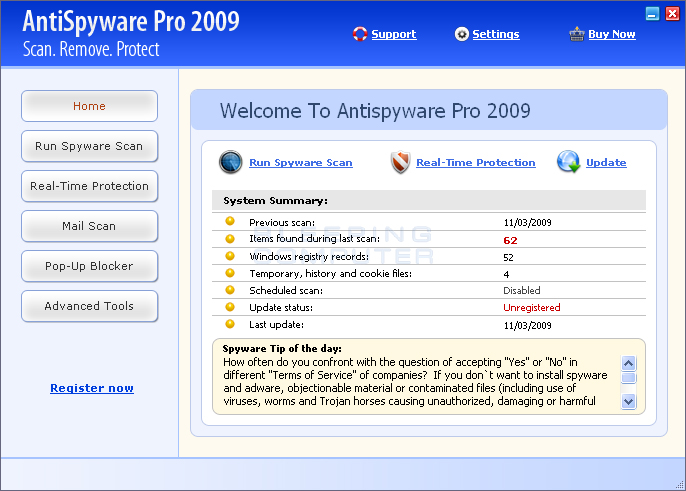Viewport: 686px width, 491px height.
Task: Click the tip of the day scrollbar thumb
Action: (x=629, y=378)
